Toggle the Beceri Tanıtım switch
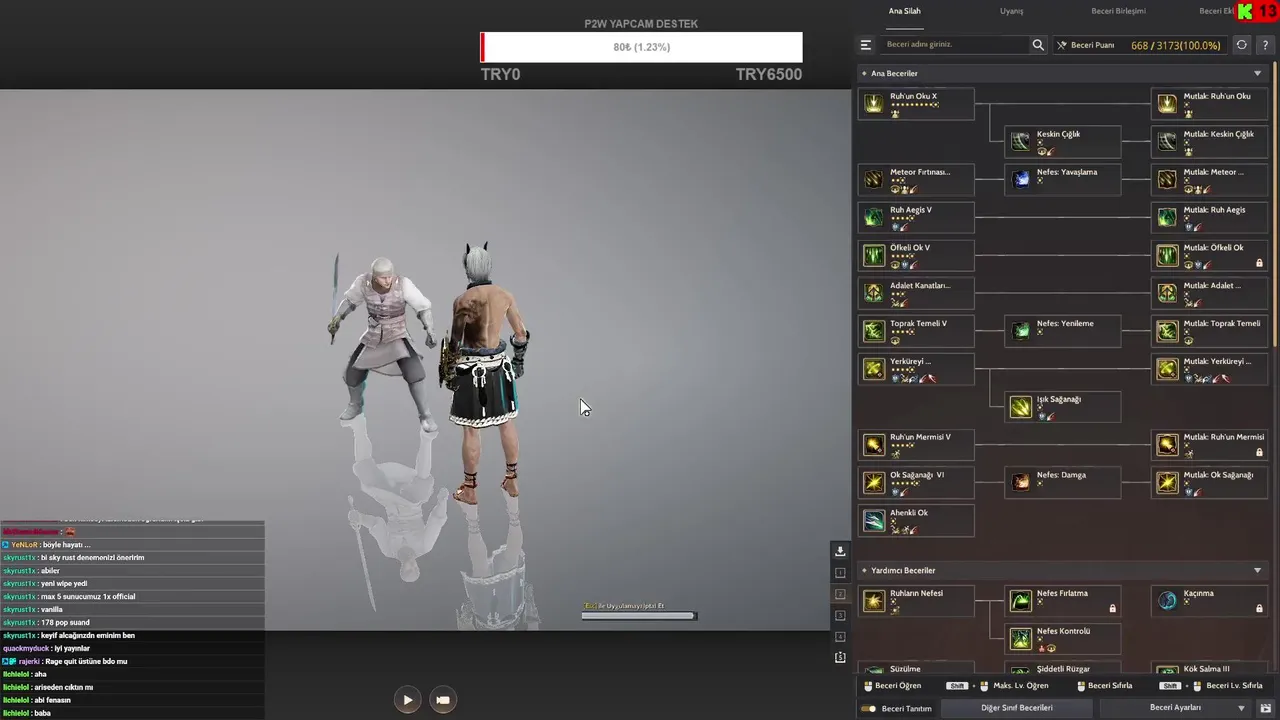The height and width of the screenshot is (720, 1280). coord(868,708)
